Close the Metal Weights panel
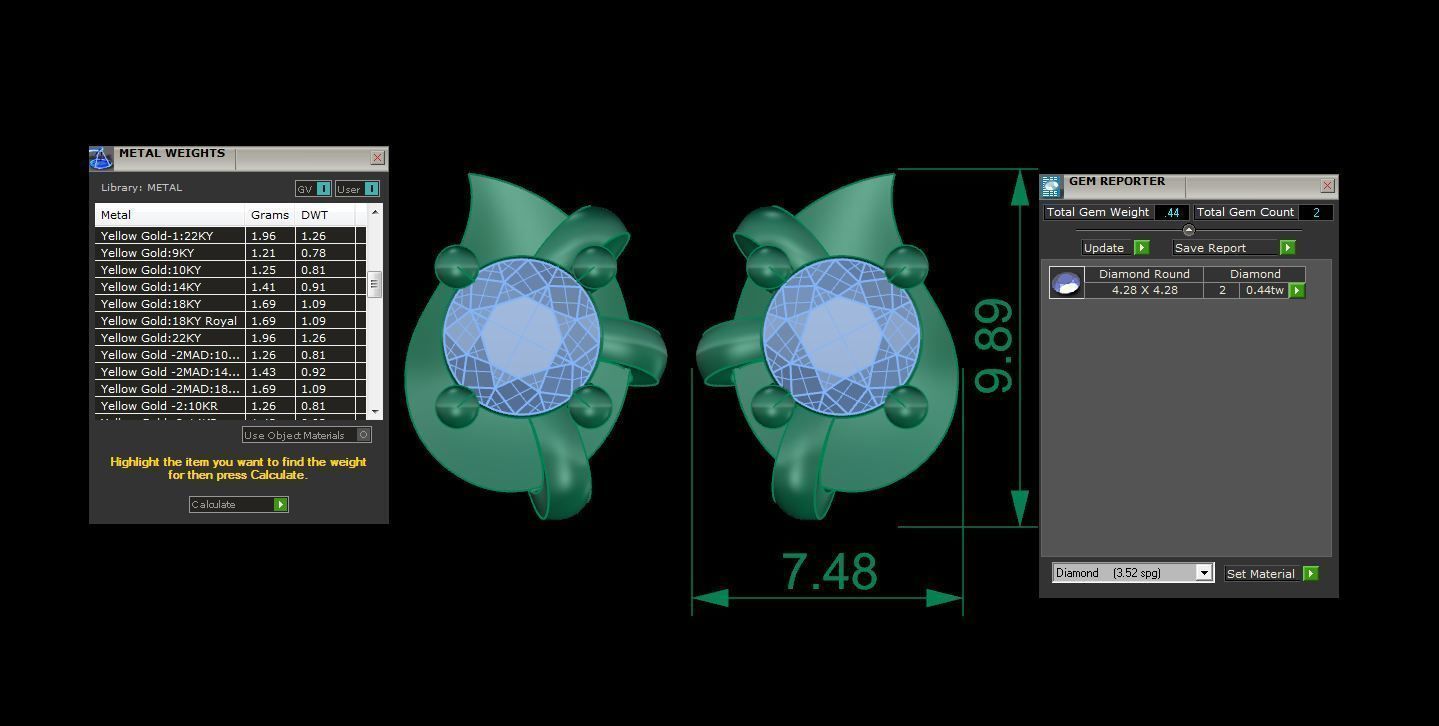 click(377, 158)
